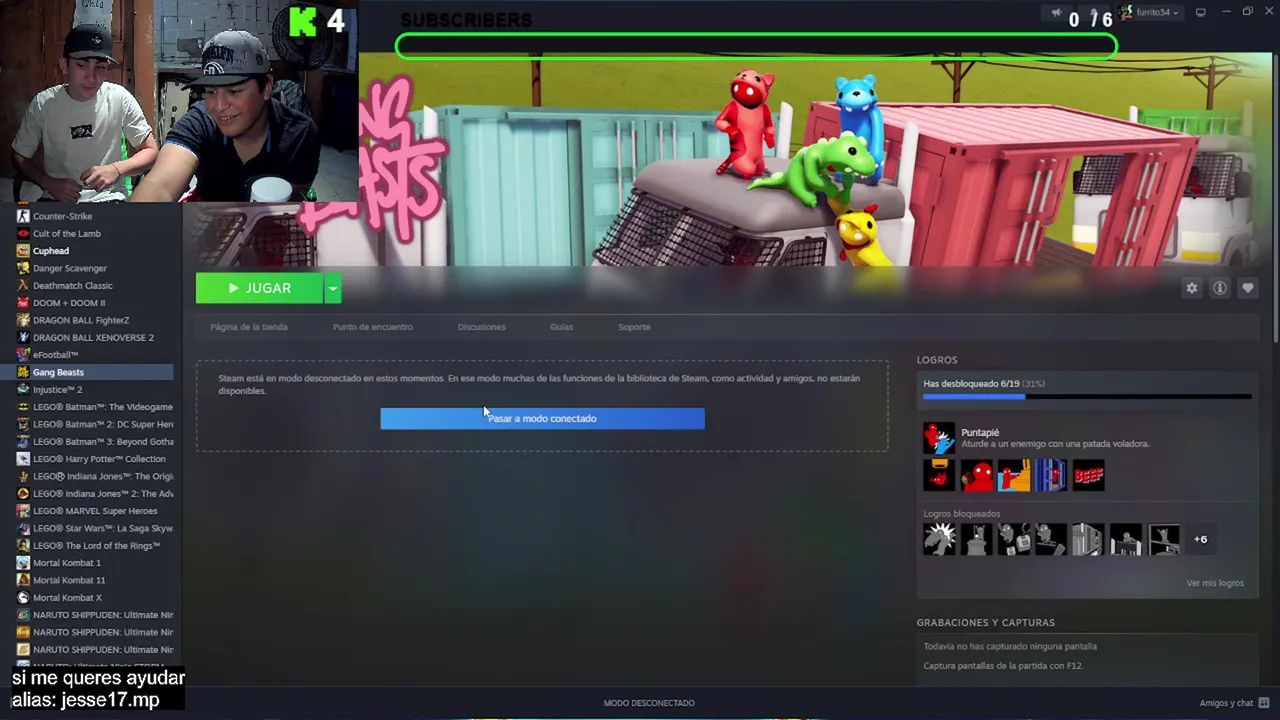Go to Punto de encuentro tab
The width and height of the screenshot is (1280, 720).
tap(372, 327)
